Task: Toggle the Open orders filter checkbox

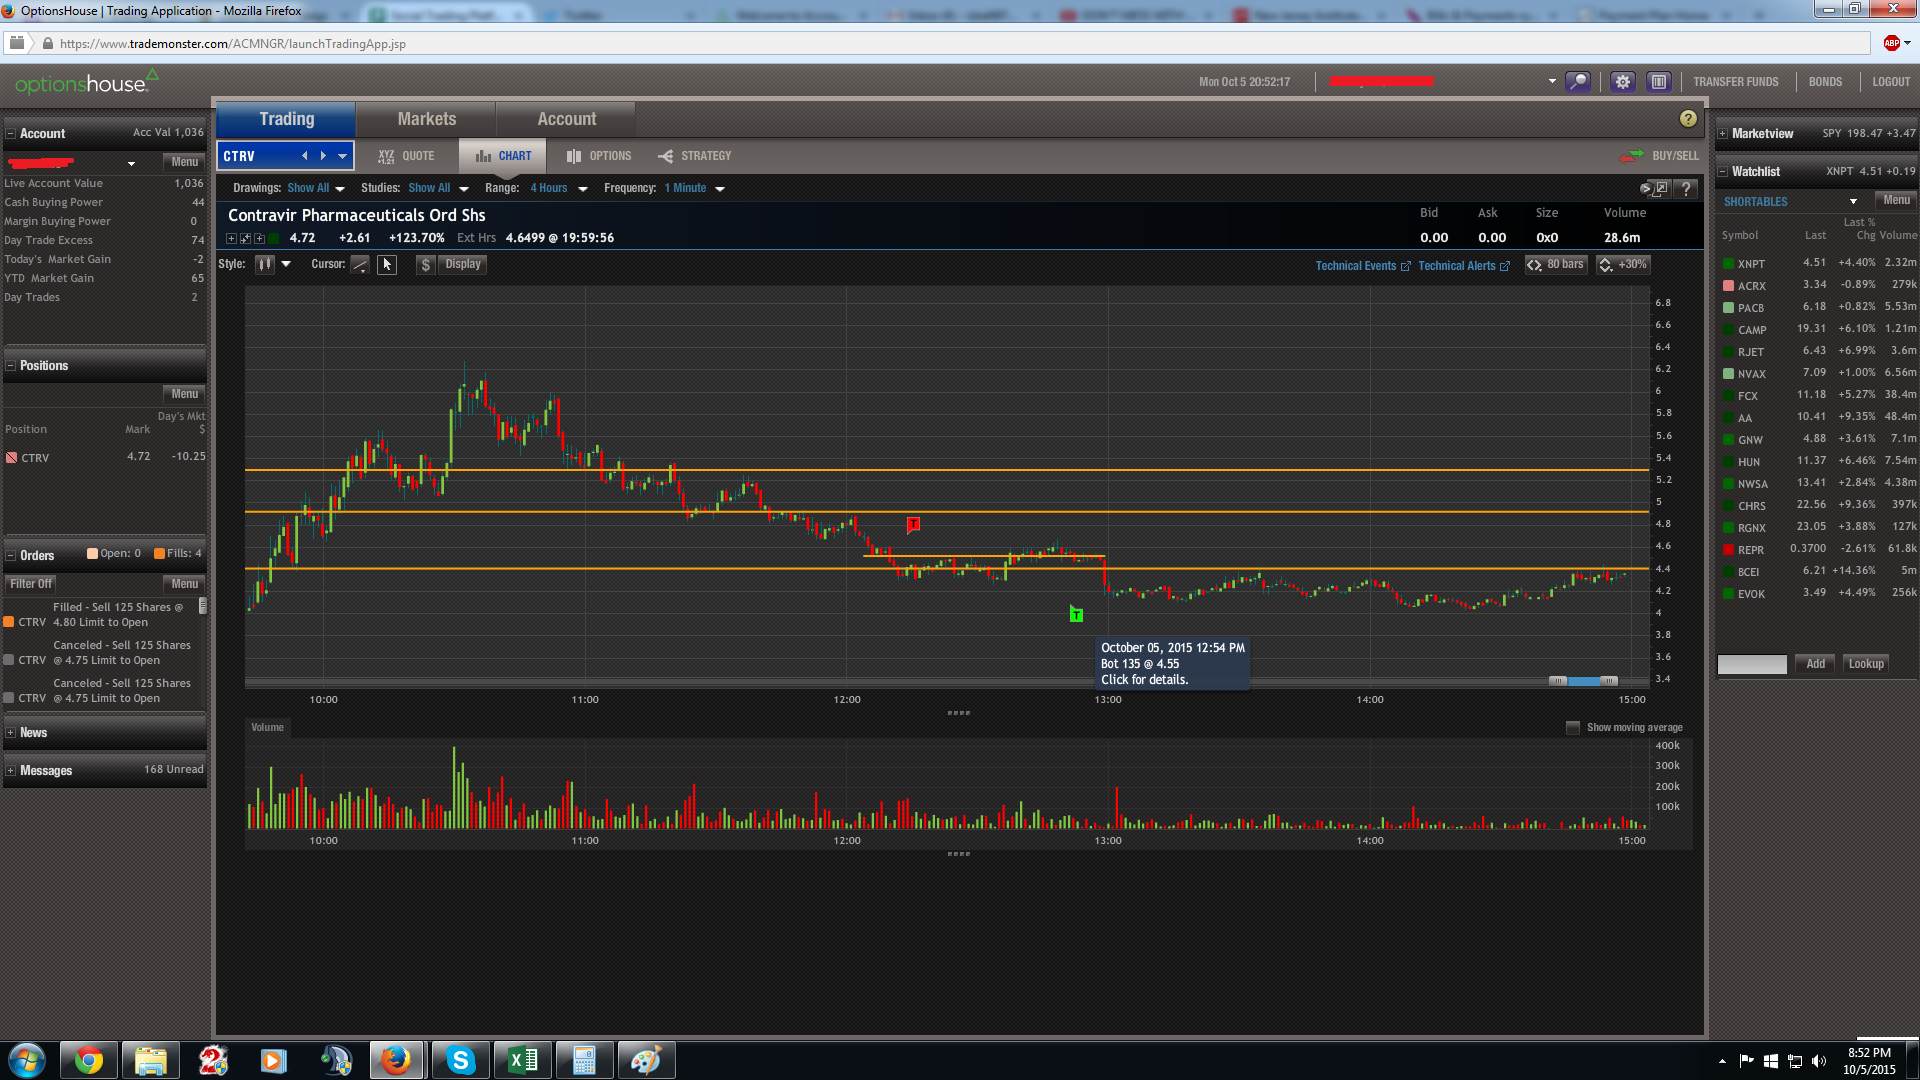Action: [93, 554]
